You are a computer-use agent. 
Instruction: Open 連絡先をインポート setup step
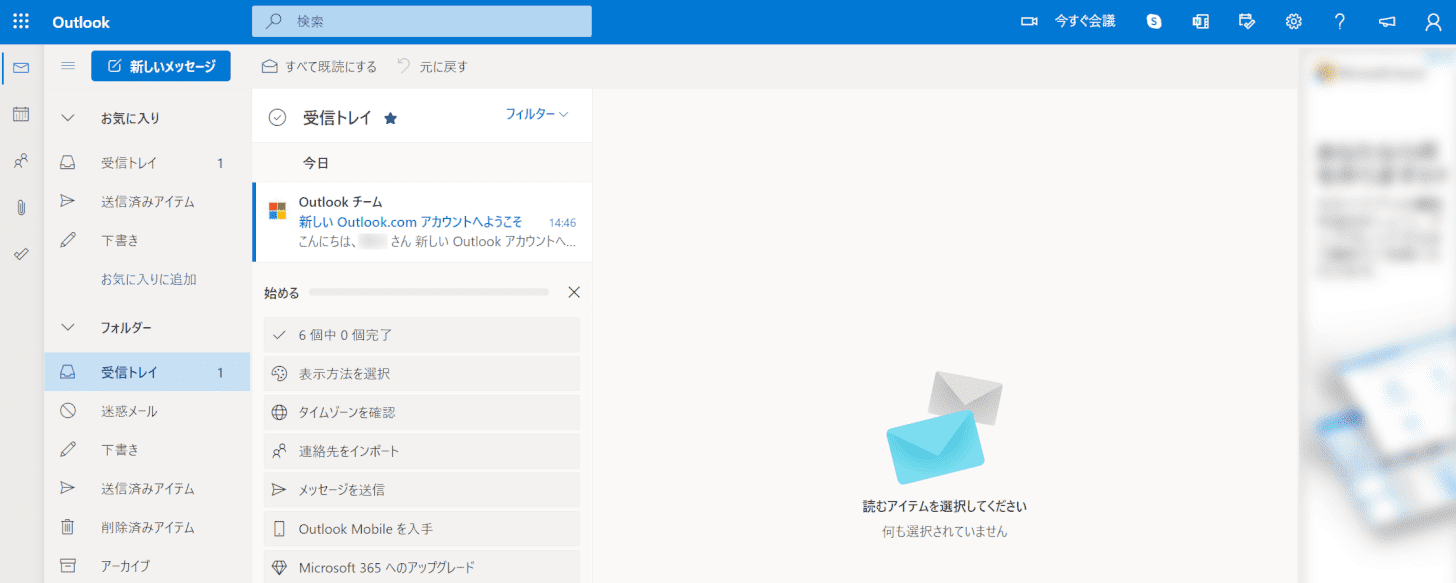click(422, 451)
